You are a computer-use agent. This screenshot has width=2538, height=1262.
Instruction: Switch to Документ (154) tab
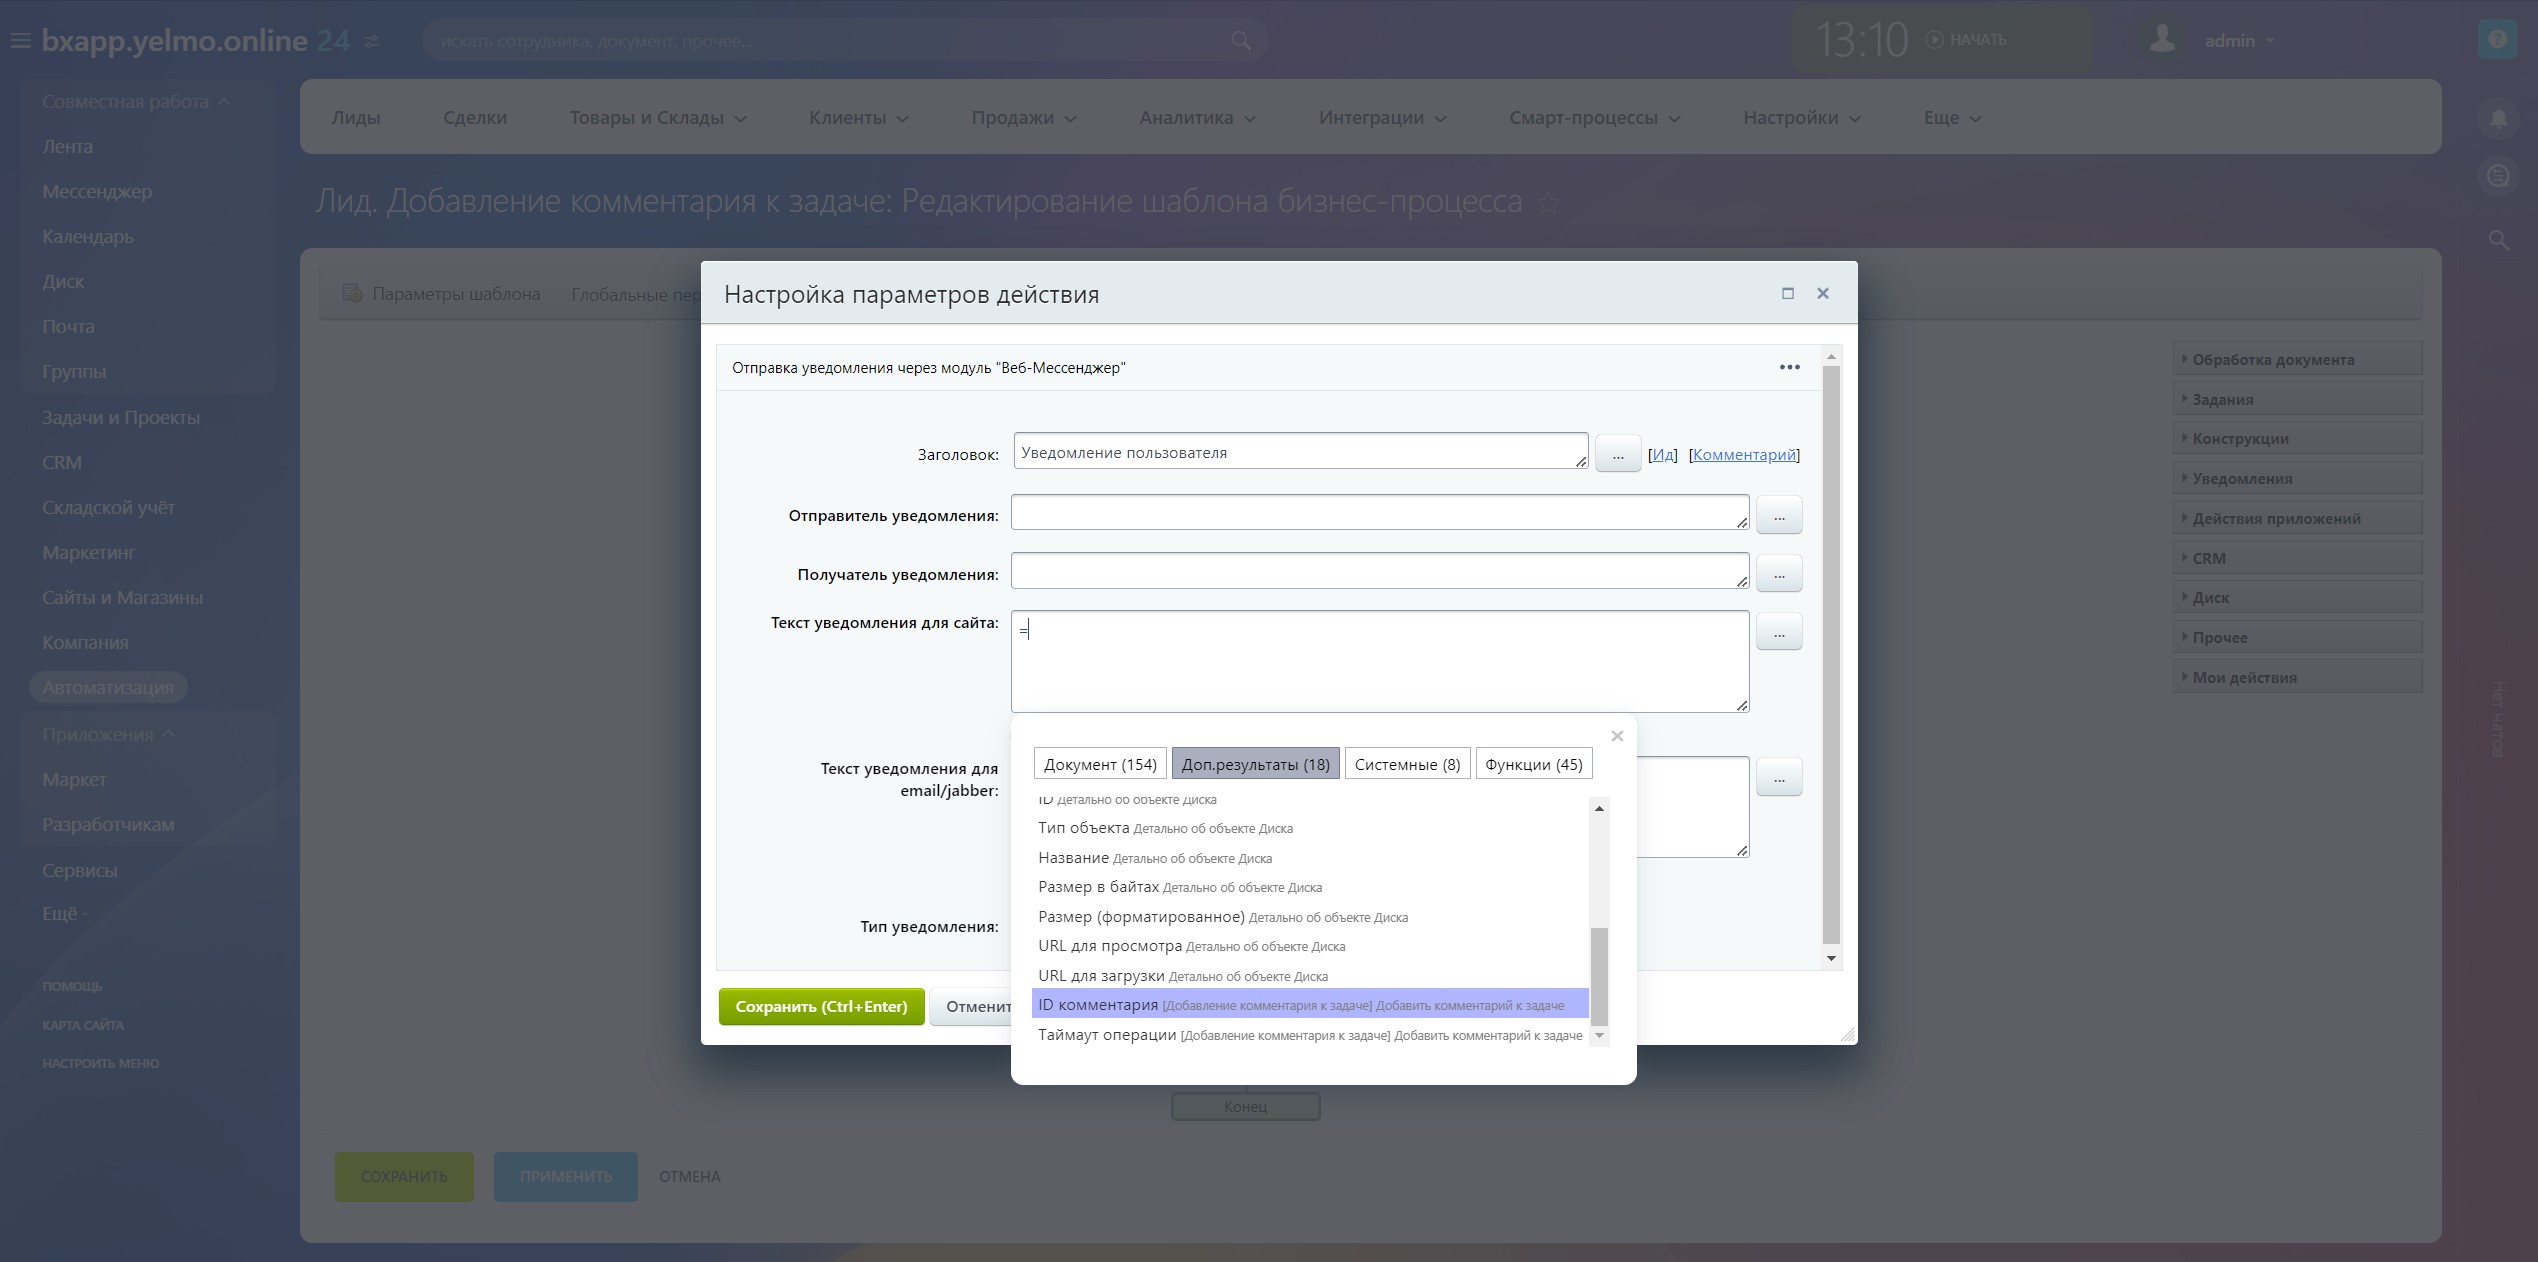pos(1099,764)
